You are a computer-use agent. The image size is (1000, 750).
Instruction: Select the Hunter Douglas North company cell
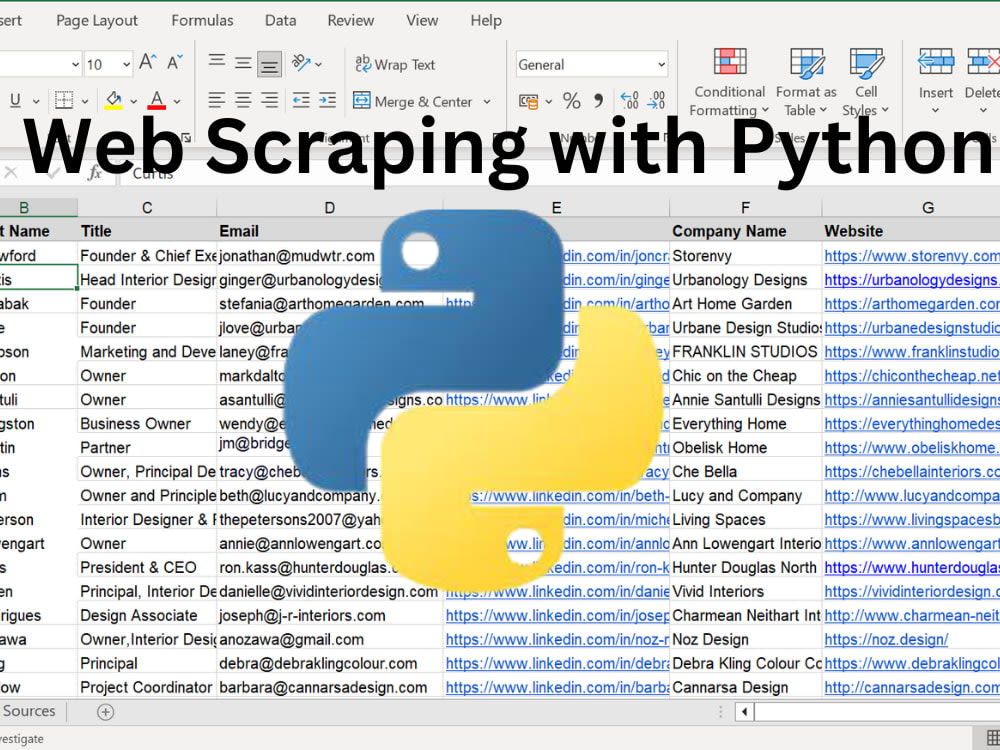click(745, 568)
